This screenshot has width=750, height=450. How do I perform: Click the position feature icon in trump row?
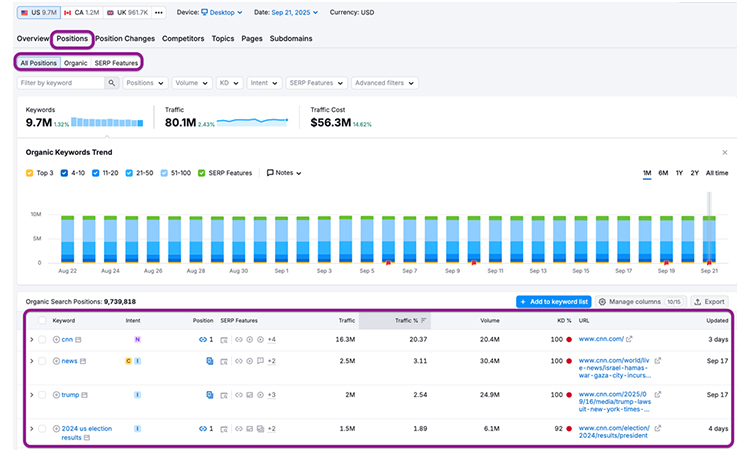[210, 395]
